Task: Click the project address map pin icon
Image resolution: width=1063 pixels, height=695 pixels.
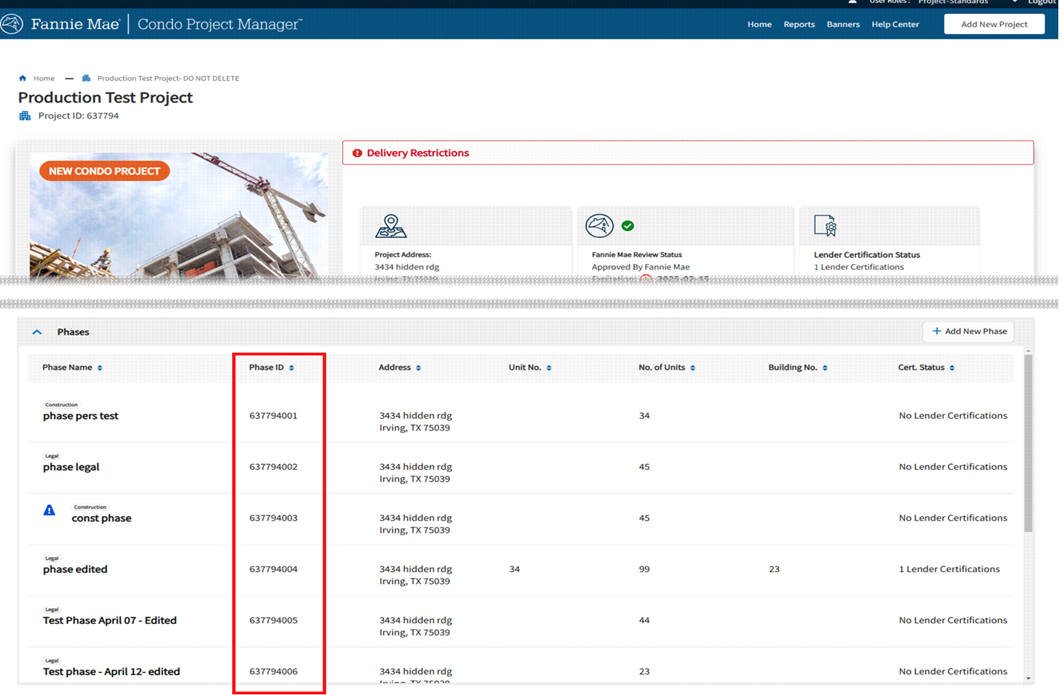Action: pos(390,226)
